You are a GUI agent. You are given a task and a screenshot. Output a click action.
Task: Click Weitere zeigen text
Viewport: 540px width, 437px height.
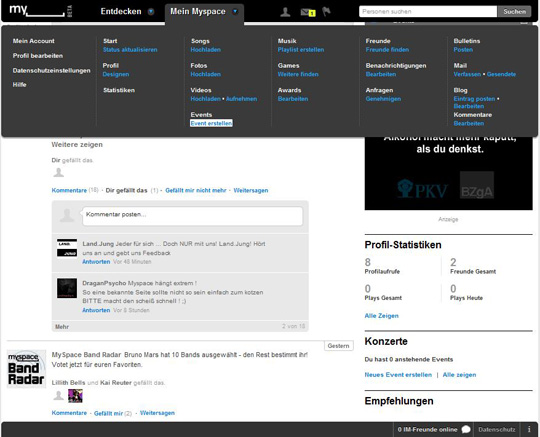pos(77,145)
